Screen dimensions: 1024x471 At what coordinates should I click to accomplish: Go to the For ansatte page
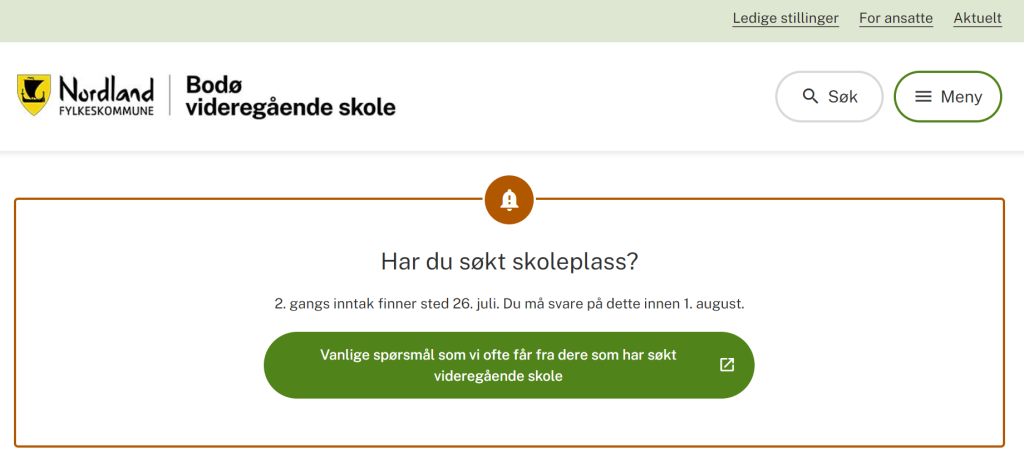[896, 18]
